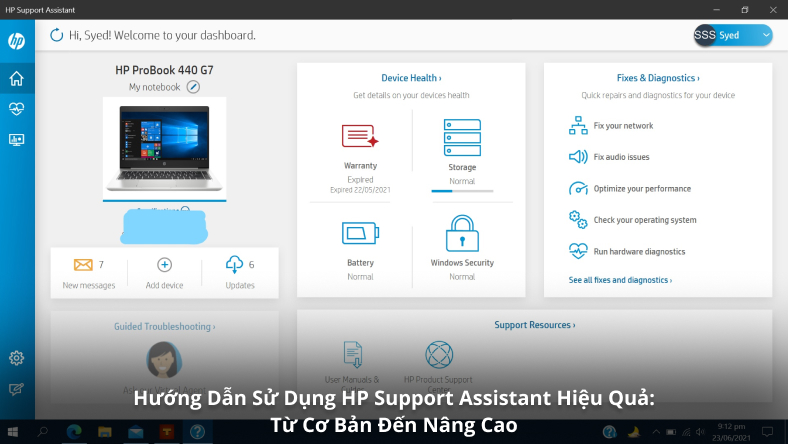Viewport: 788px width, 444px height.
Task: Open the Virtual Agent avatar
Action: pos(164,360)
